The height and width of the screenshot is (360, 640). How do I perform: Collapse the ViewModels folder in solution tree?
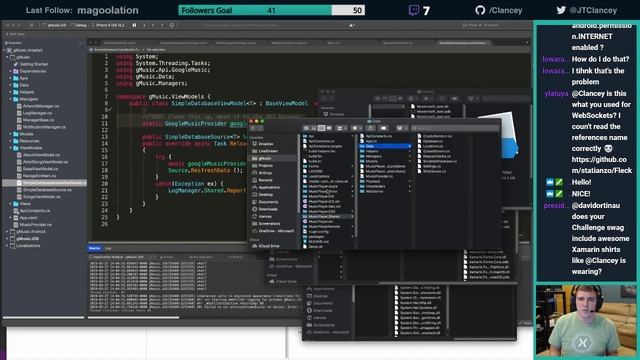coord(11,148)
